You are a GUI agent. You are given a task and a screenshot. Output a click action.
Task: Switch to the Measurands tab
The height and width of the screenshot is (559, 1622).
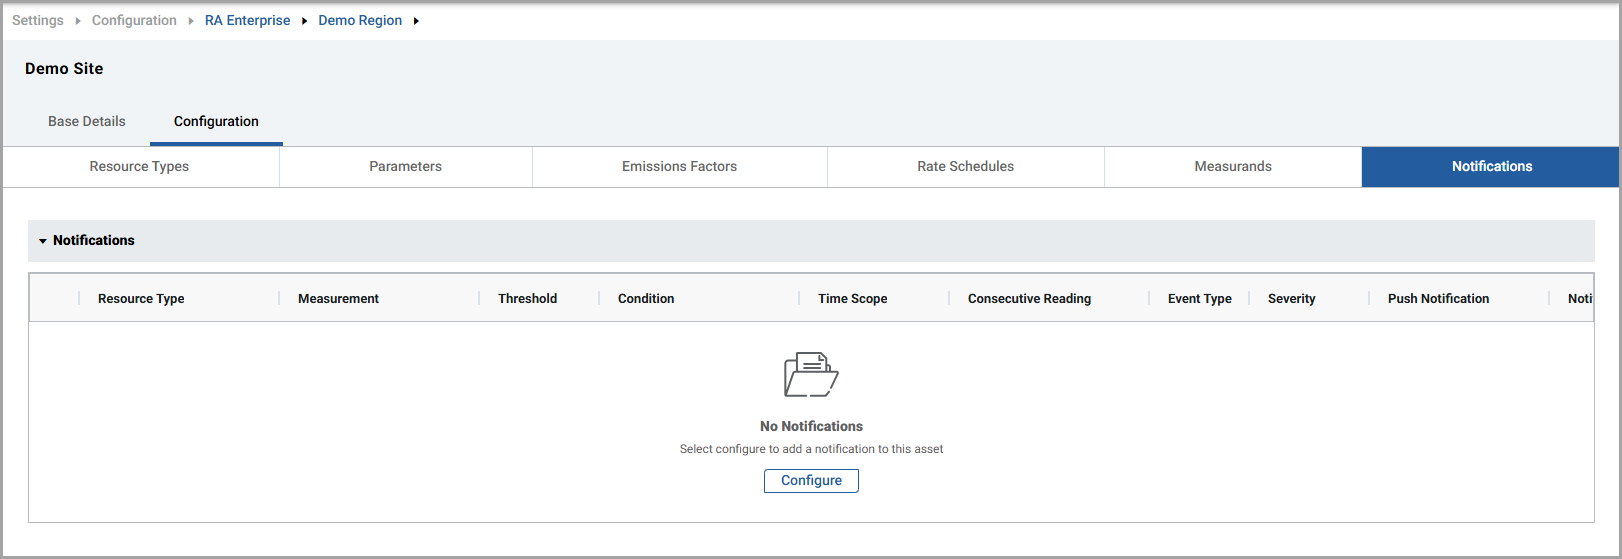[x=1232, y=167]
